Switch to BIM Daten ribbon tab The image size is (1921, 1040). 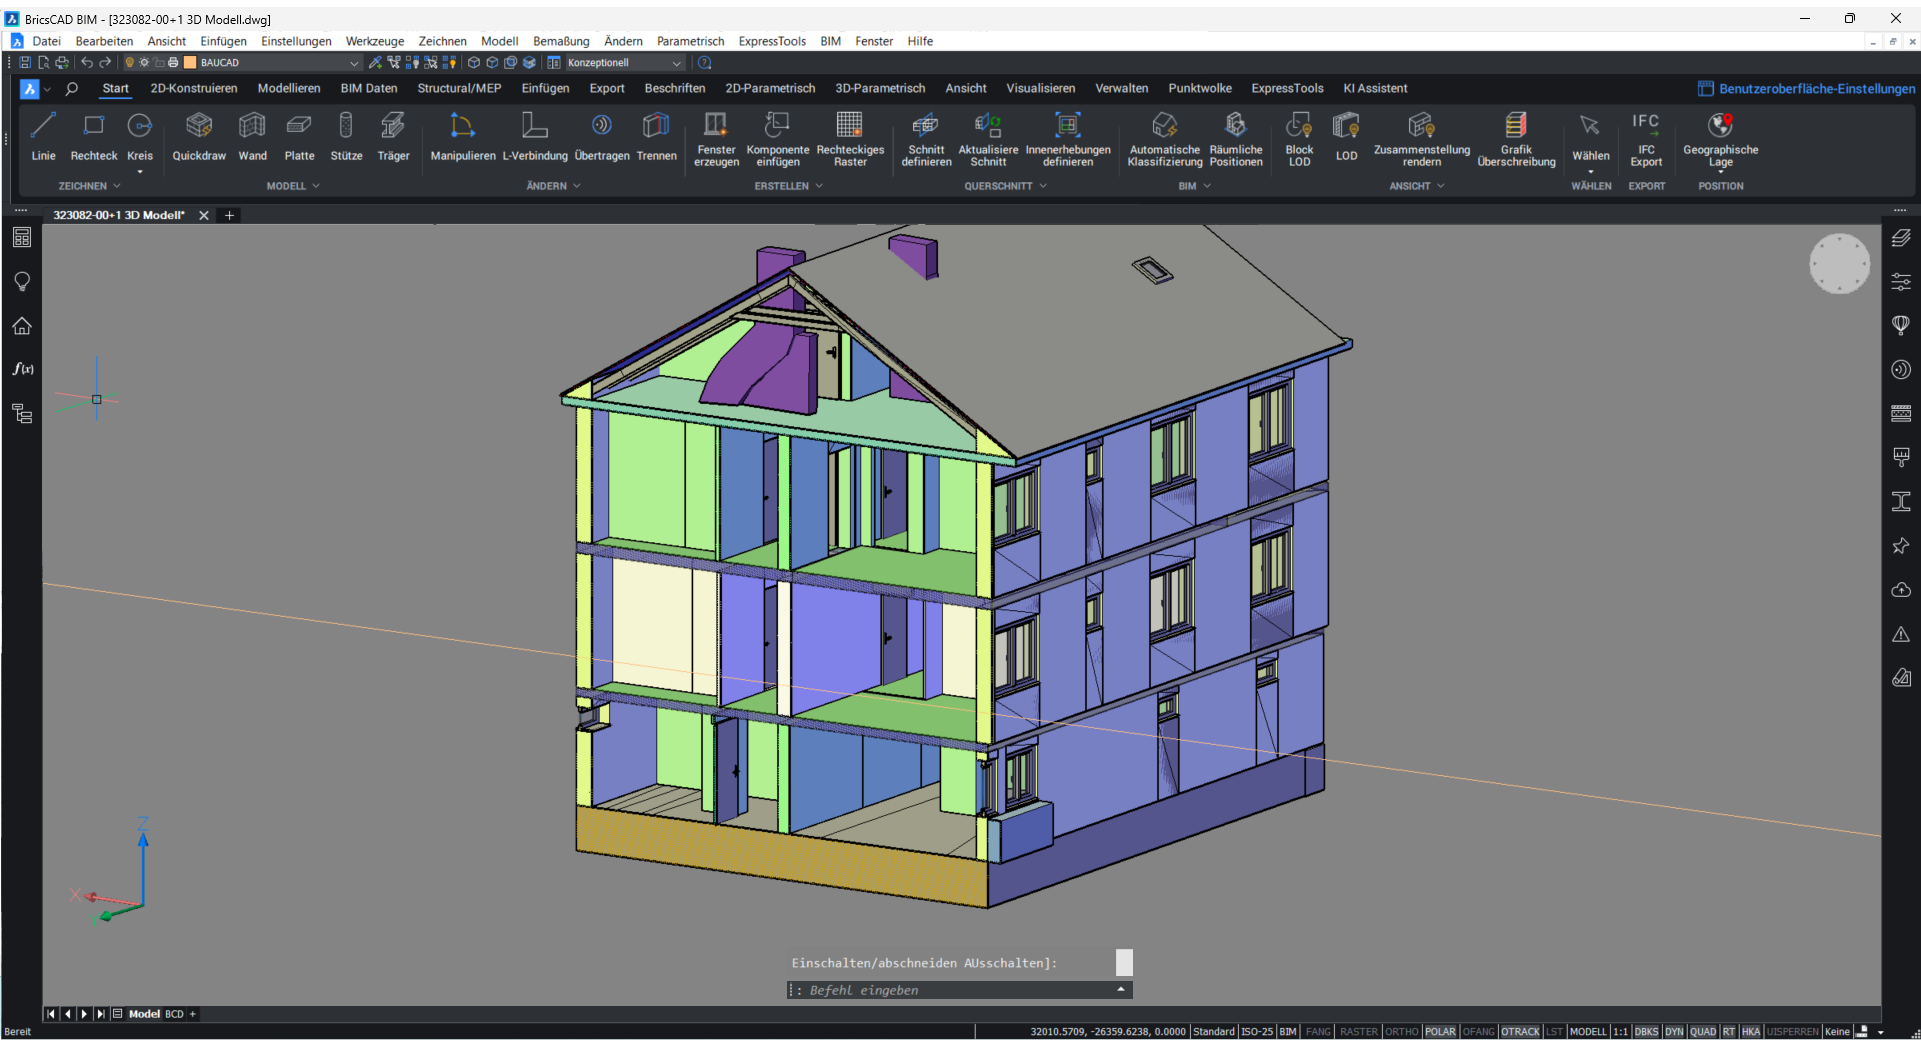[x=369, y=88]
